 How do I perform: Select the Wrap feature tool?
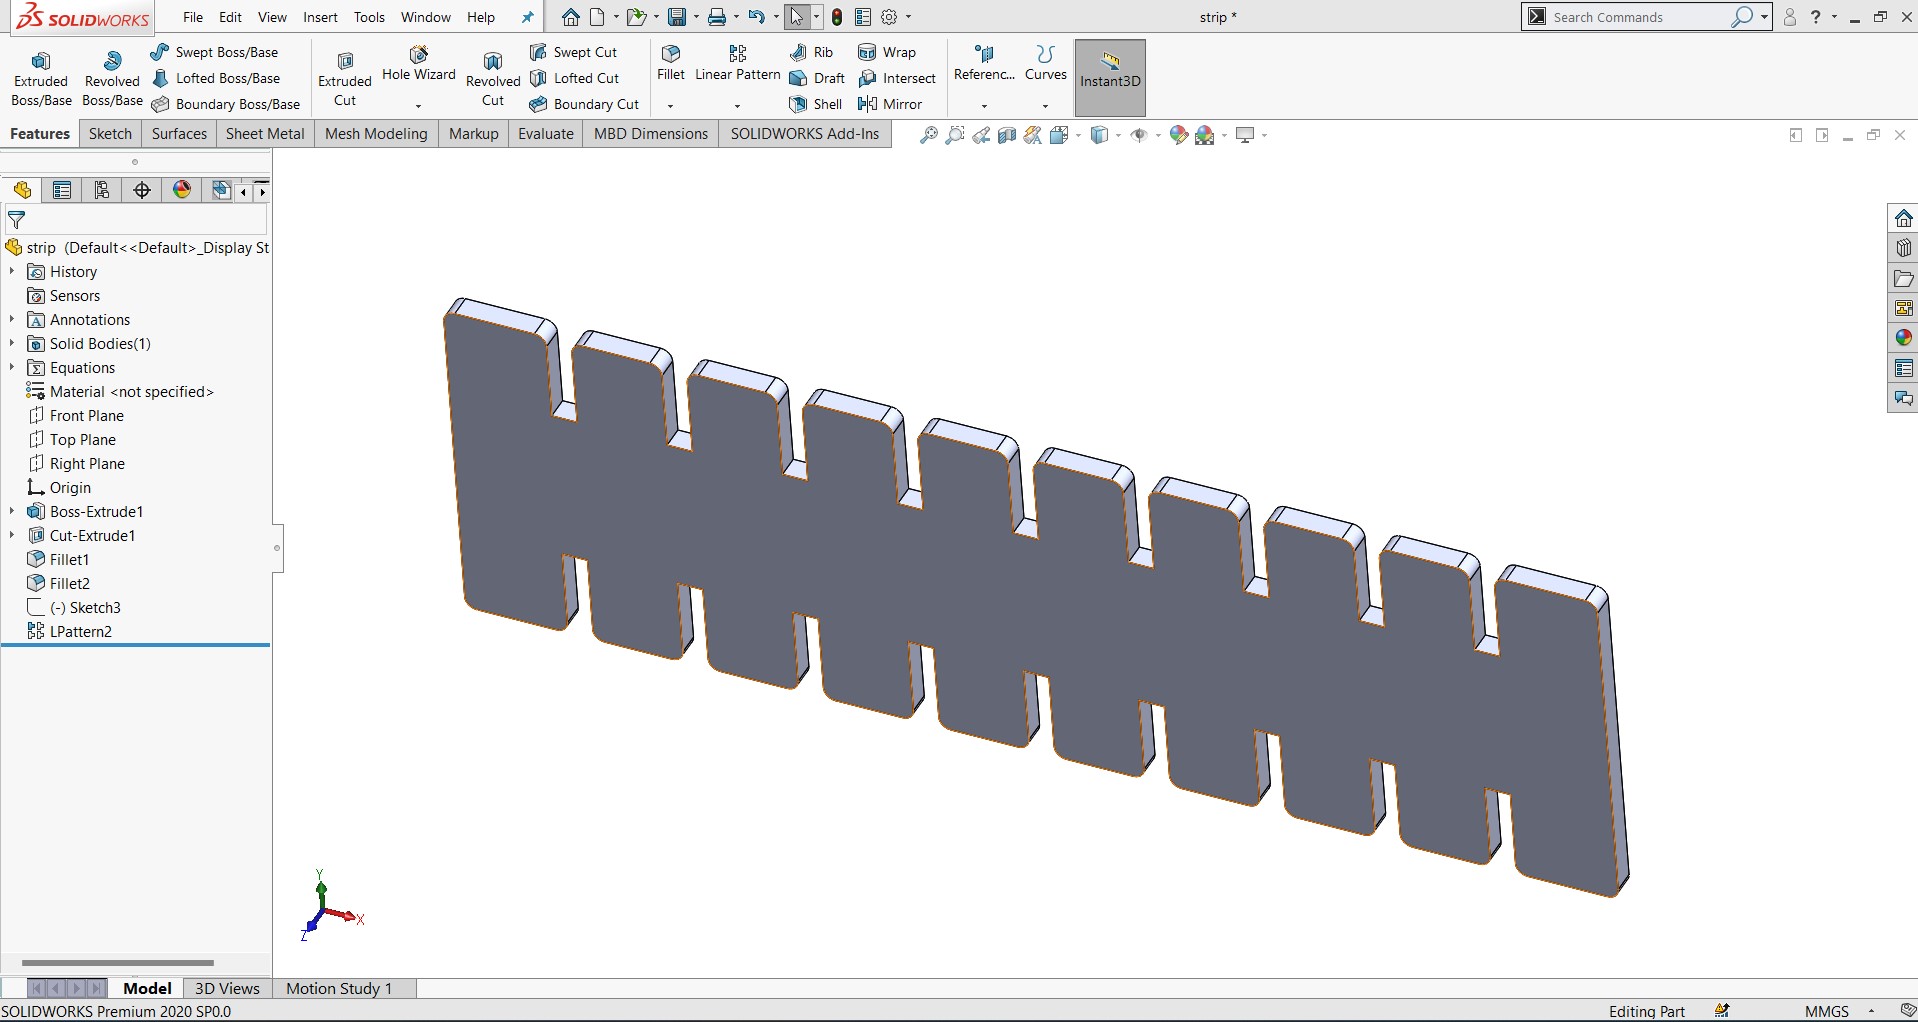click(887, 52)
